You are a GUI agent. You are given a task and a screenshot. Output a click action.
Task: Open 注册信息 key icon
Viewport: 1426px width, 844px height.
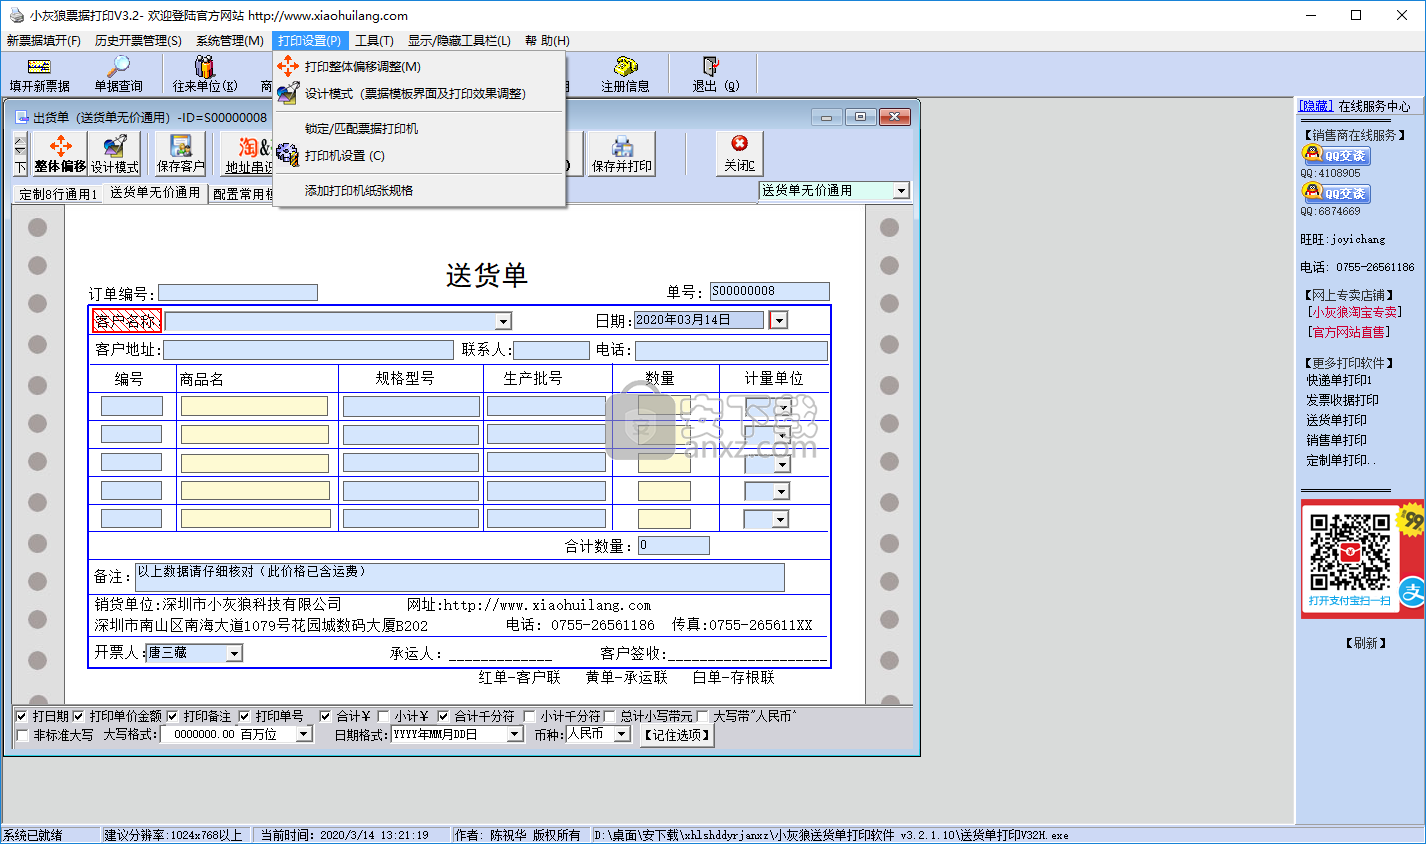pos(625,75)
